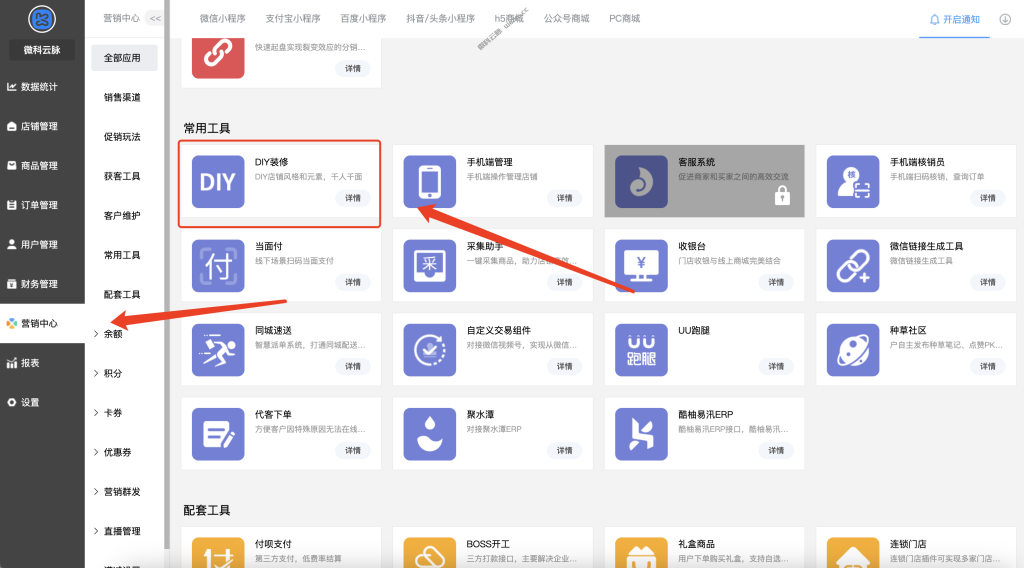Viewport: 1024px width, 568px height.
Task: Click 详情 on 代客下单 card
Action: pos(353,450)
